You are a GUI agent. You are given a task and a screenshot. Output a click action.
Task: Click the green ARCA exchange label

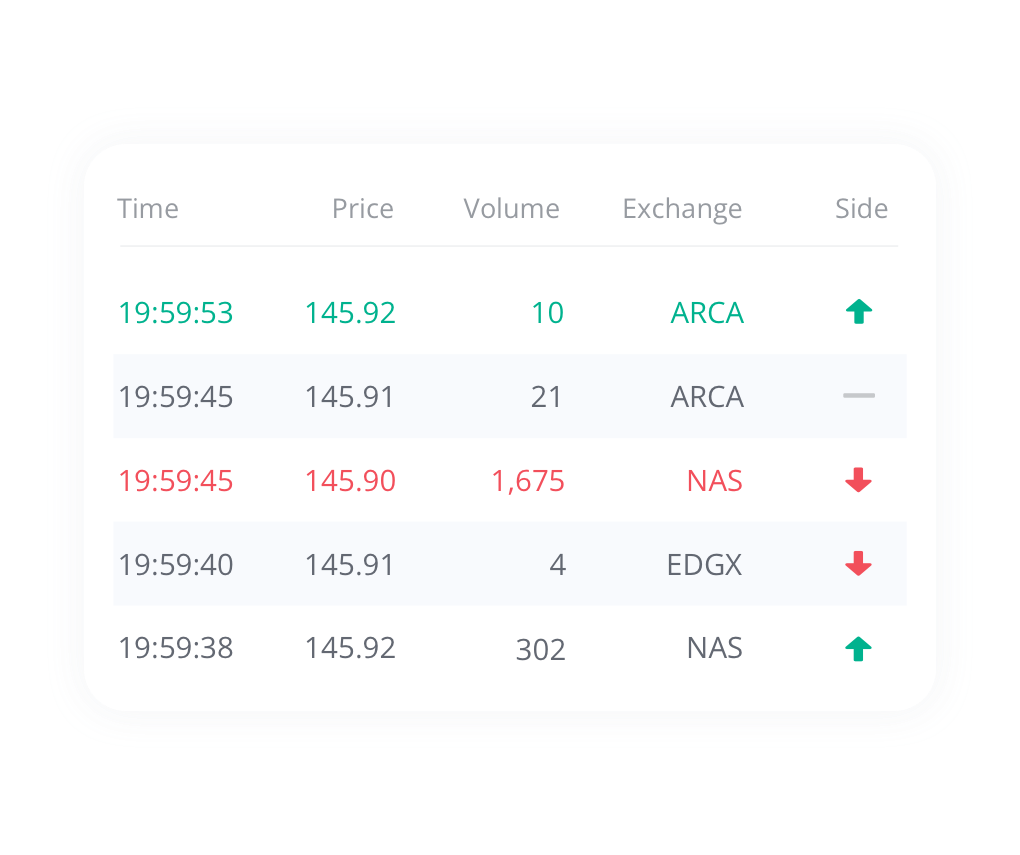pos(707,313)
